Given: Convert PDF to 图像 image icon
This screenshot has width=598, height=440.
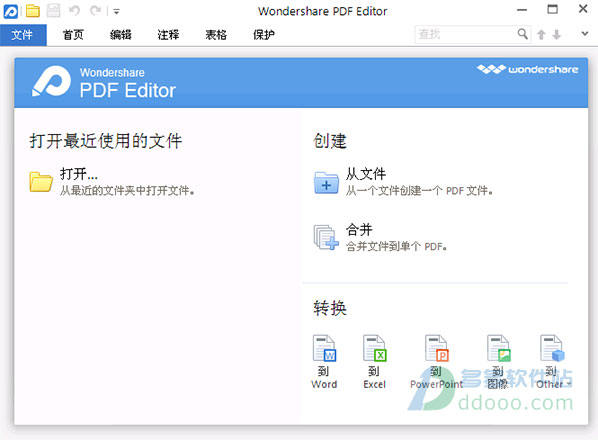Looking at the screenshot, I should (498, 348).
